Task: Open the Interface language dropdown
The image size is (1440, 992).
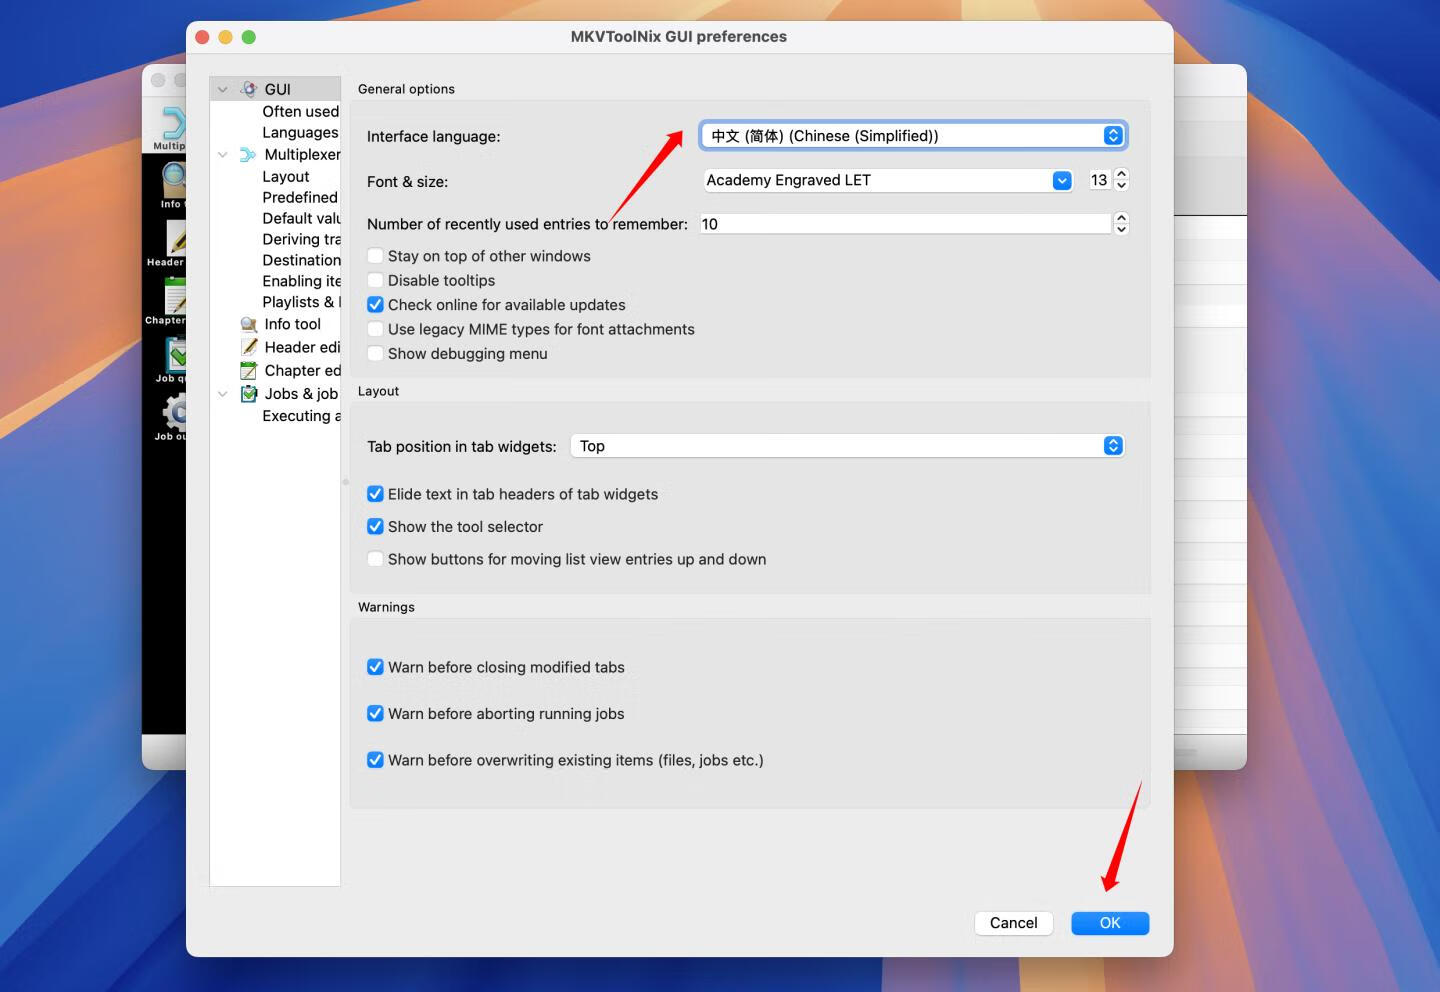Action: (x=913, y=136)
